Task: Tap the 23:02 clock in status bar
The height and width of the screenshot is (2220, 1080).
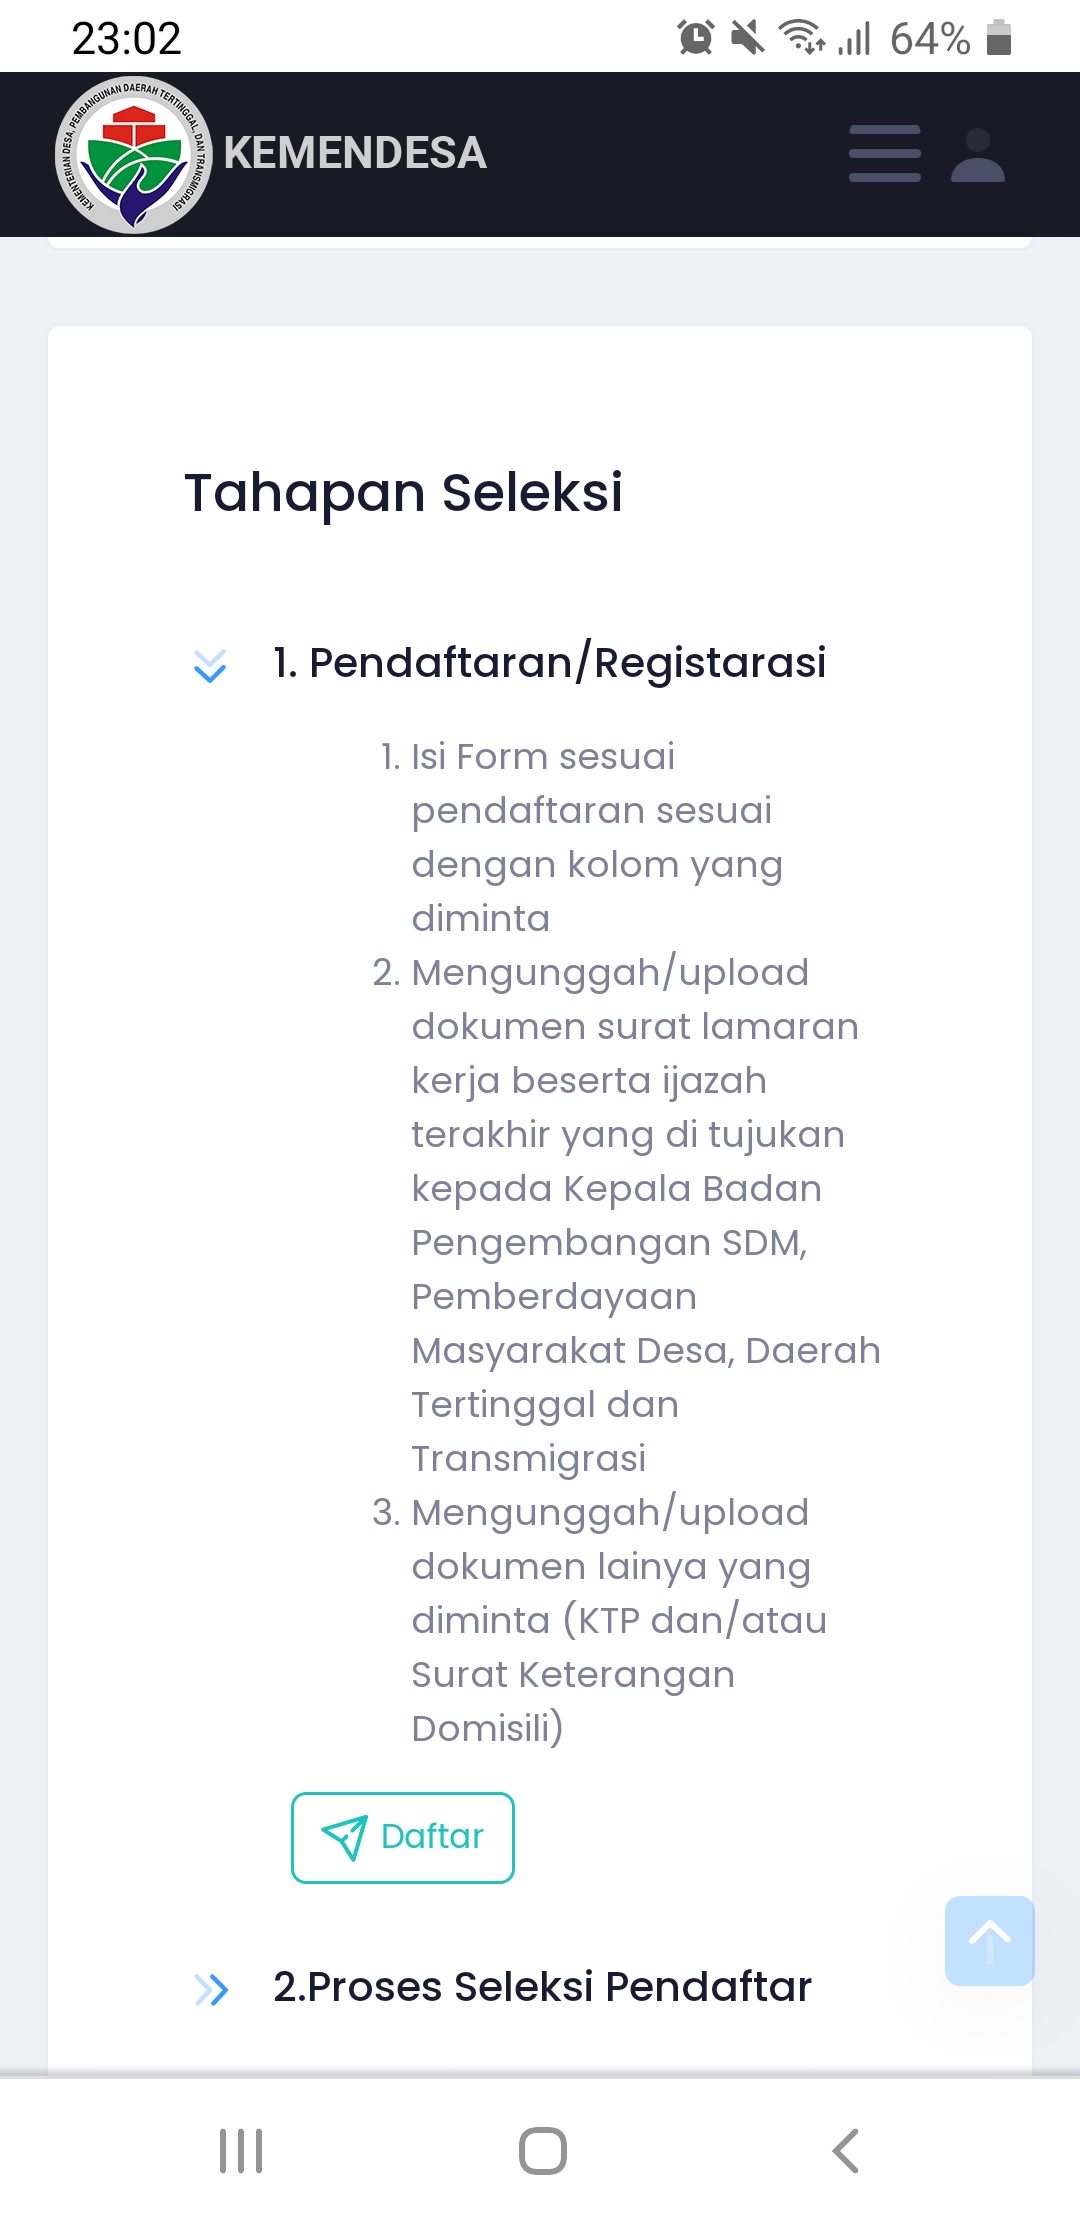Action: [x=126, y=39]
